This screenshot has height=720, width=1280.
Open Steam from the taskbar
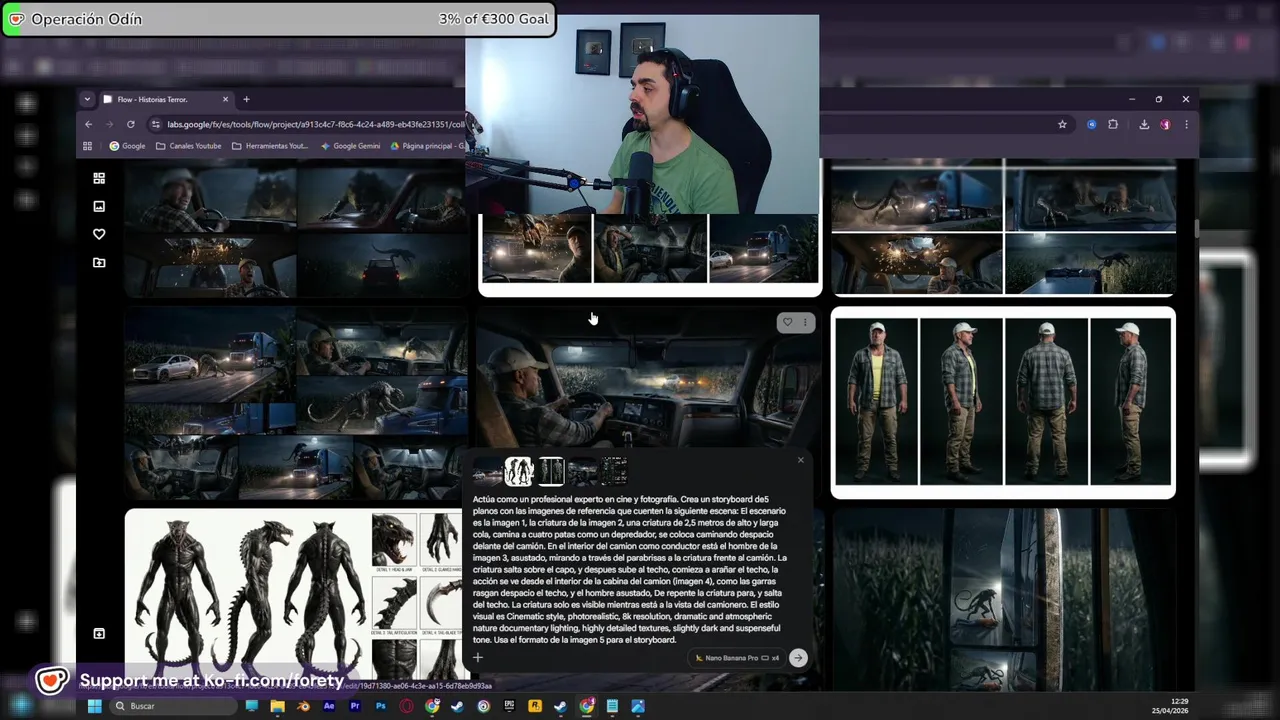pyautogui.click(x=457, y=706)
